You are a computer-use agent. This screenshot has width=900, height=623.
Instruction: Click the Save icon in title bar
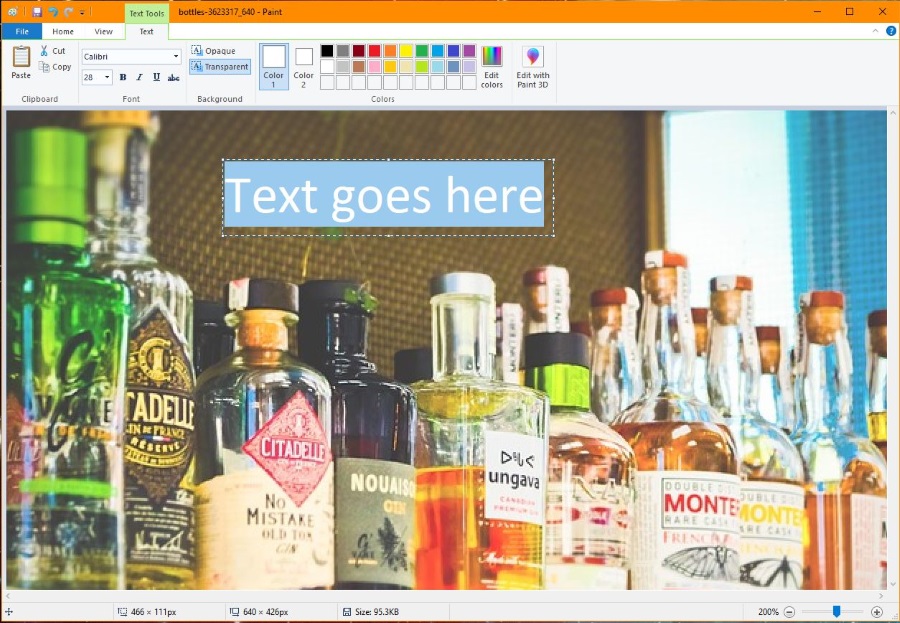37,12
